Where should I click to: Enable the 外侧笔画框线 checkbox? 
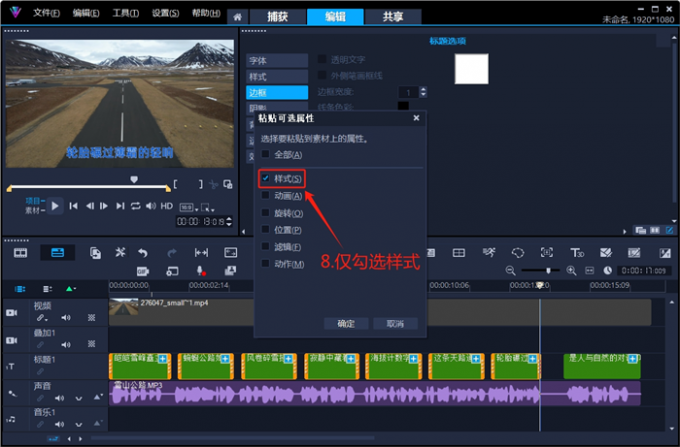pyautogui.click(x=322, y=75)
